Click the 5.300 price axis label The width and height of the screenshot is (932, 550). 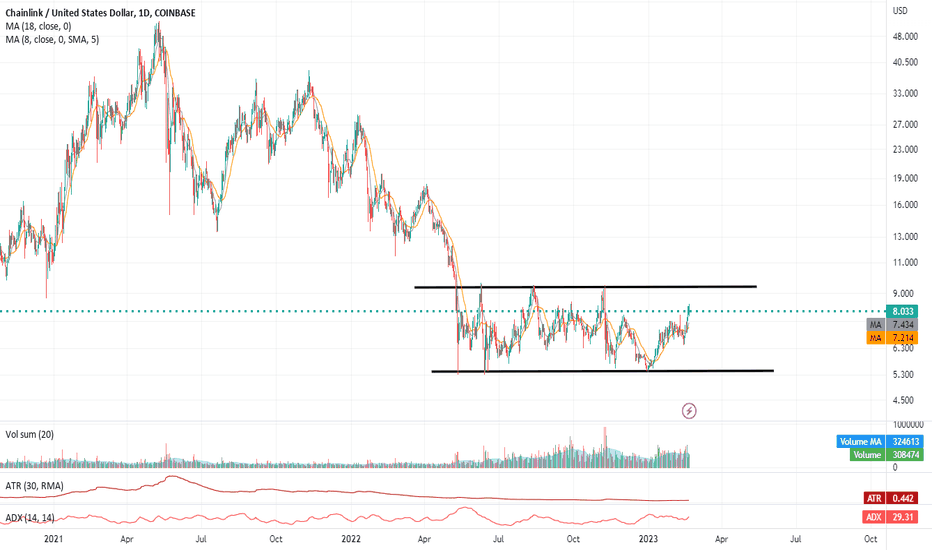click(903, 375)
